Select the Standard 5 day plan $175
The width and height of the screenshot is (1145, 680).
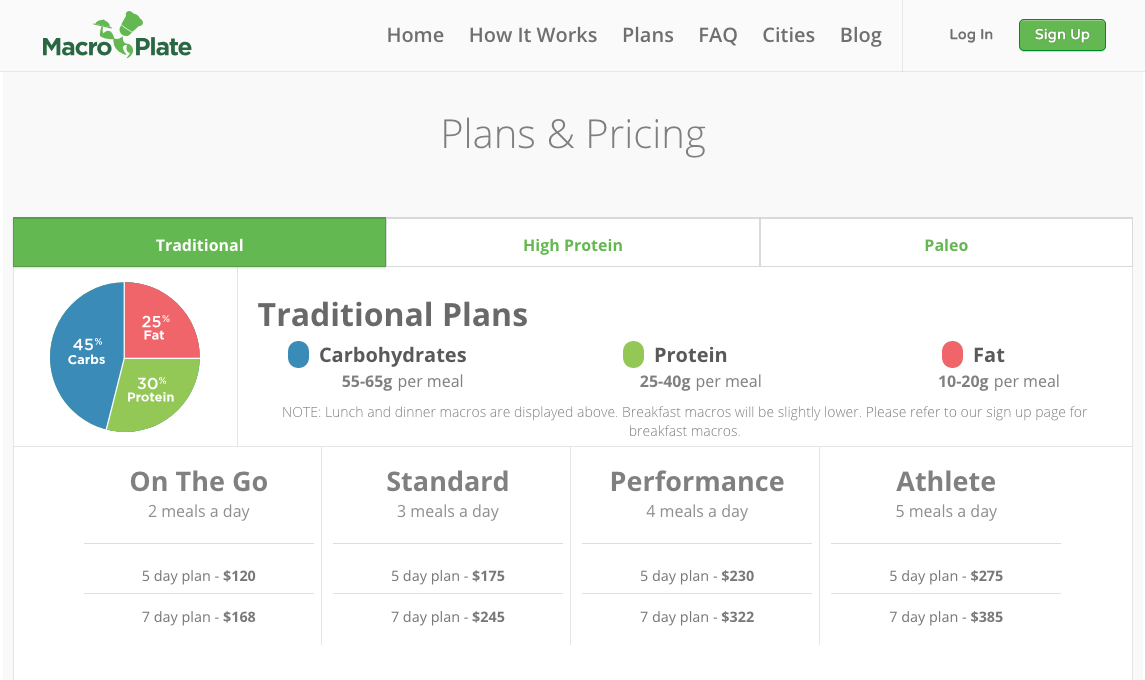pos(448,576)
